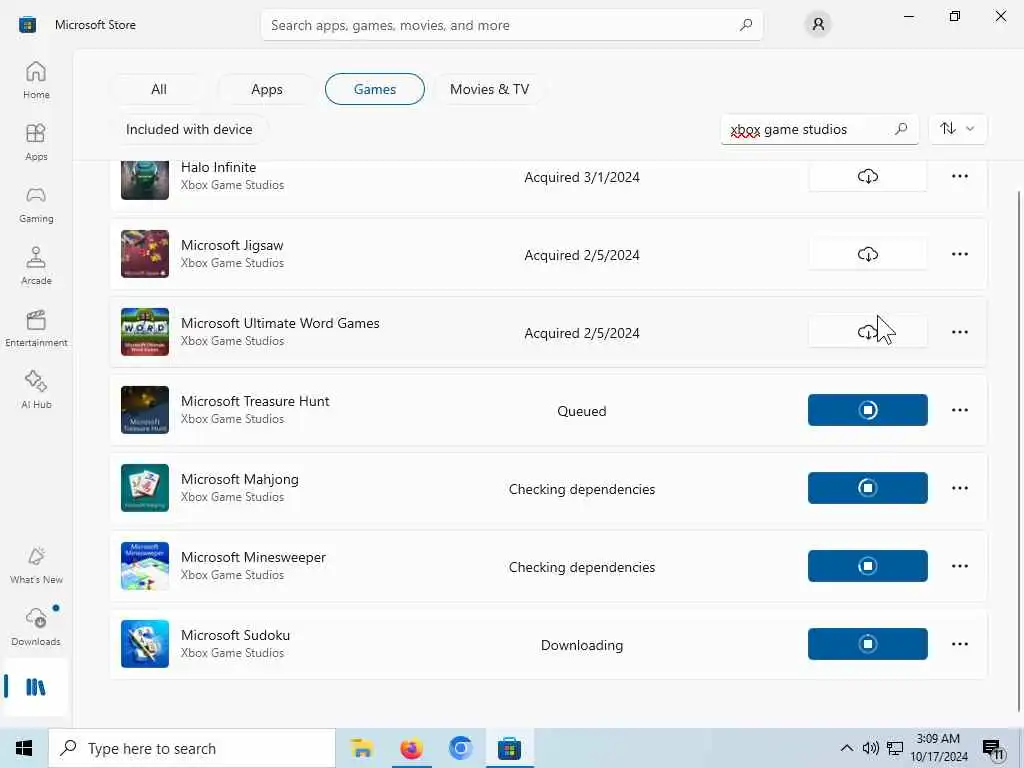The height and width of the screenshot is (768, 1024).
Task: Switch to the All filter tab
Action: pyautogui.click(x=159, y=89)
